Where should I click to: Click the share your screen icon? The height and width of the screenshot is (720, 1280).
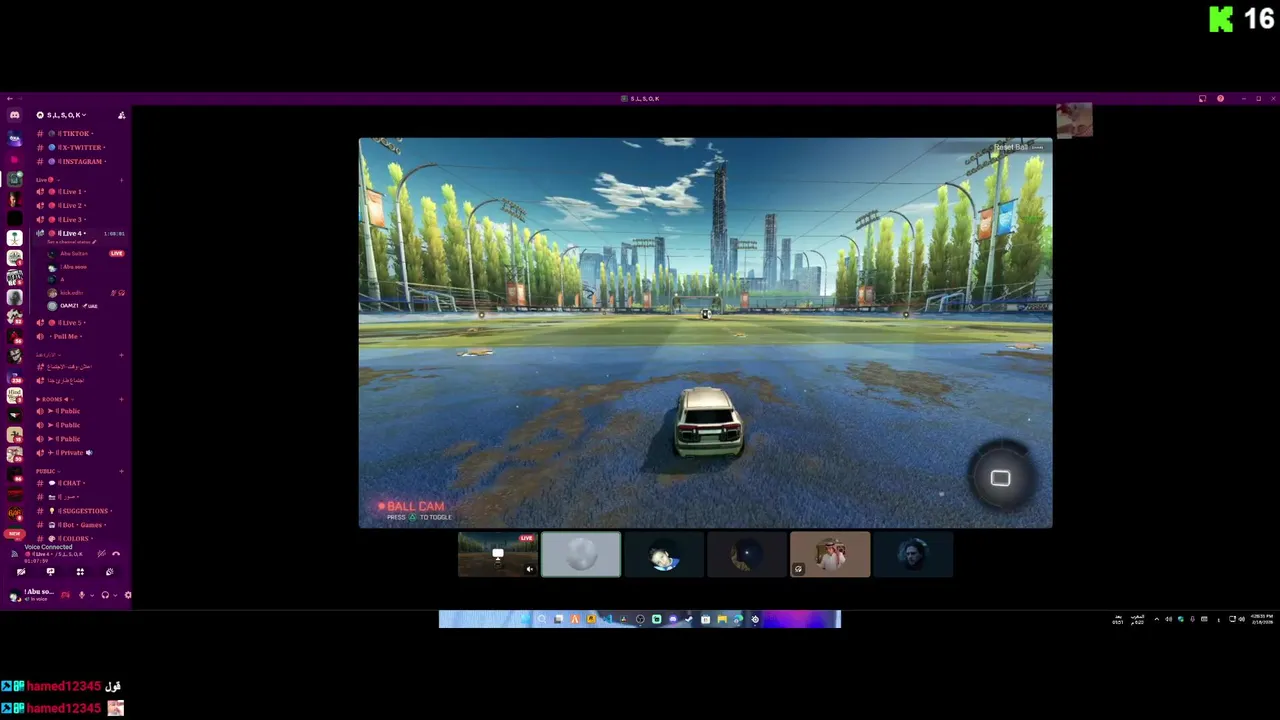click(x=50, y=572)
